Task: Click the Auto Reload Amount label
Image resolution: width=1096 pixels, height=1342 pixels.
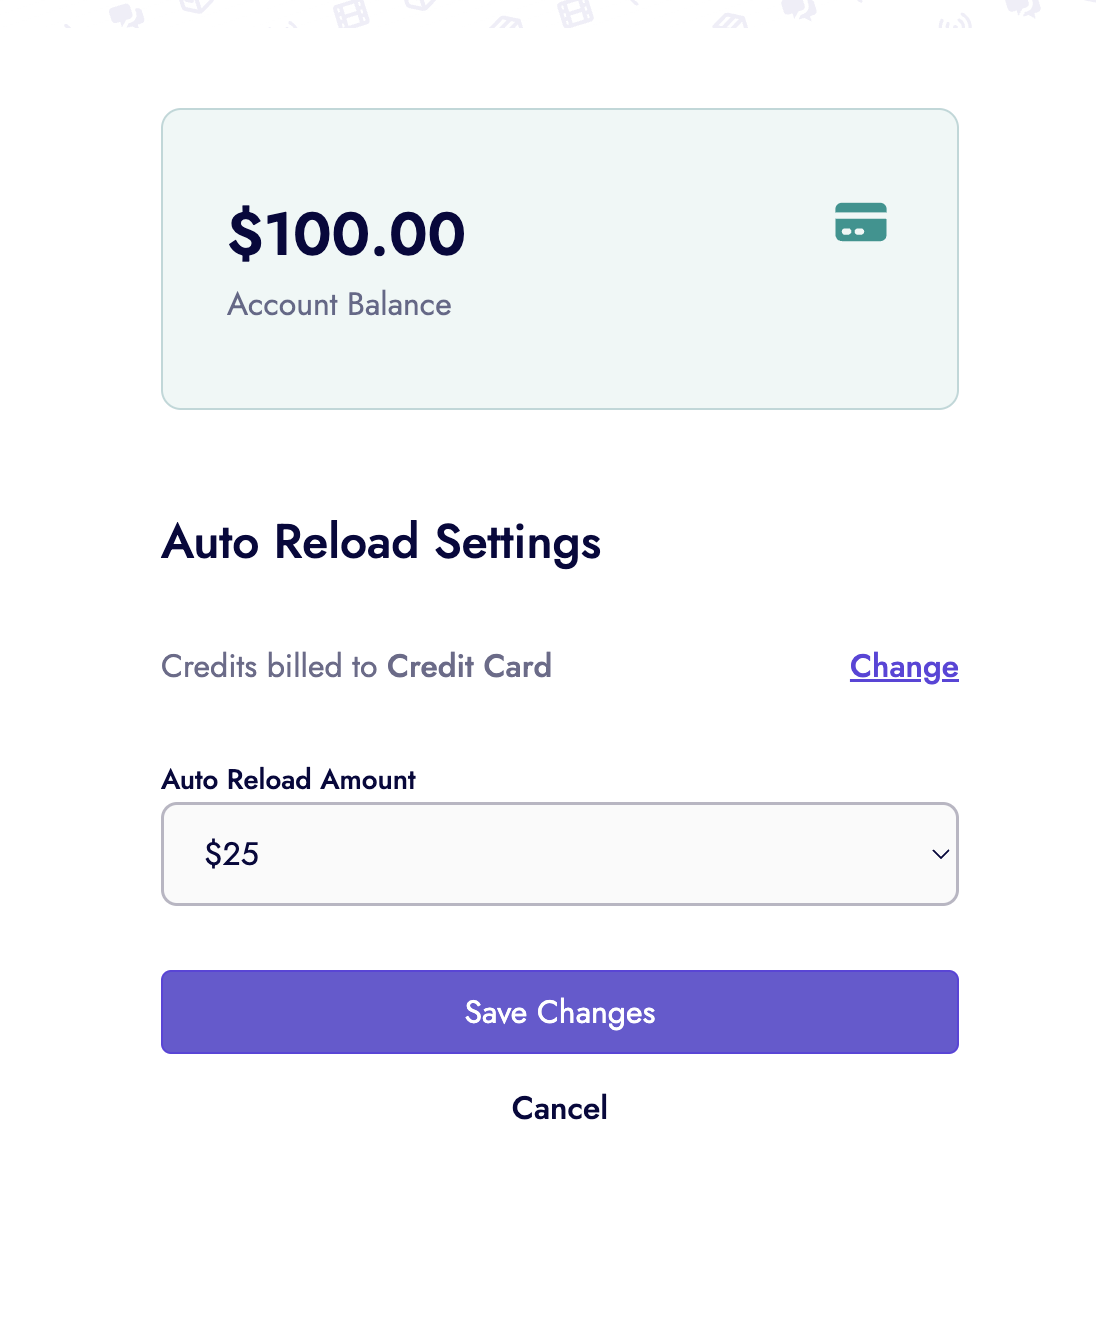Action: coord(288,780)
